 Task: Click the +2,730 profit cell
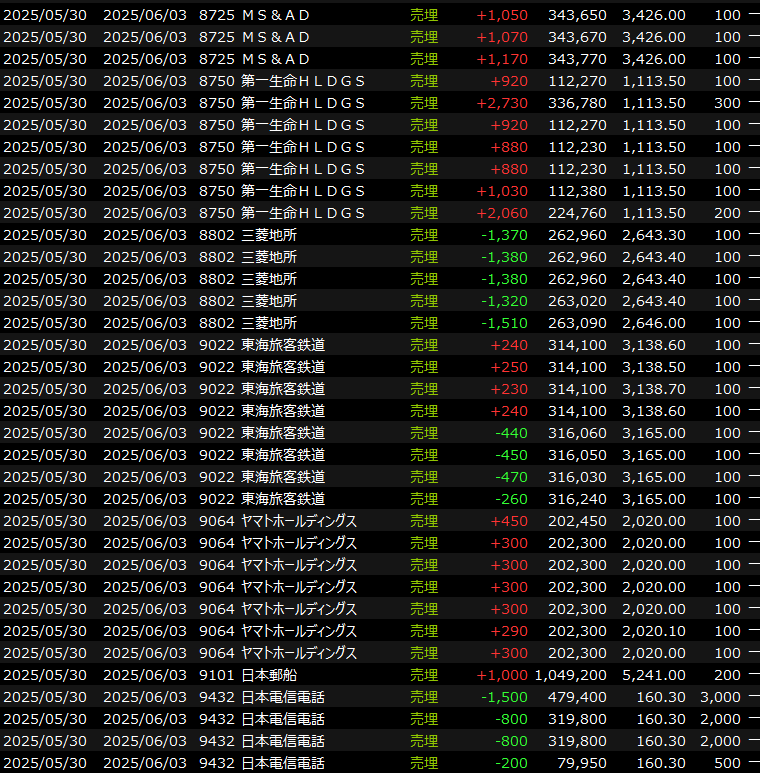click(501, 103)
